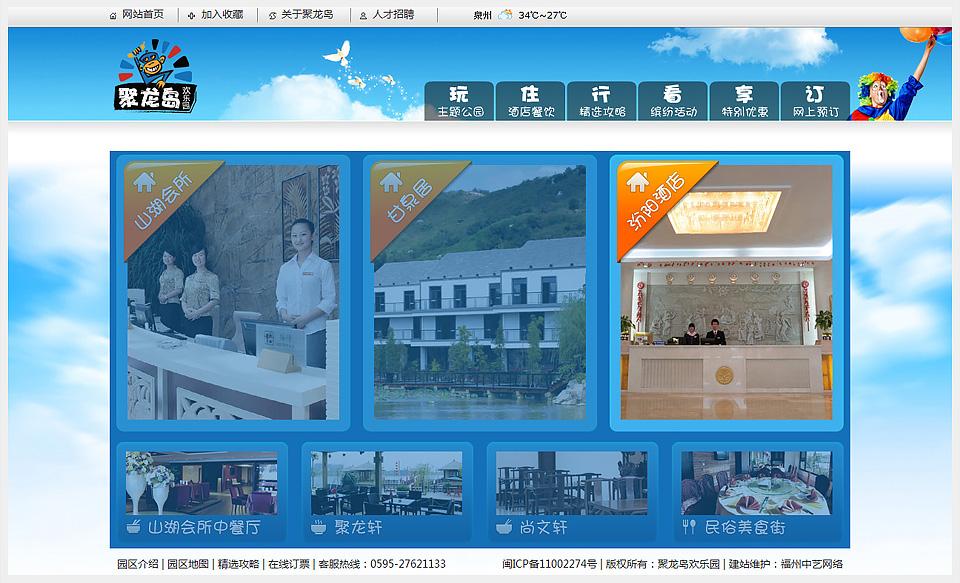
Task: Click the home icon beside 网站首页
Action: [113, 15]
